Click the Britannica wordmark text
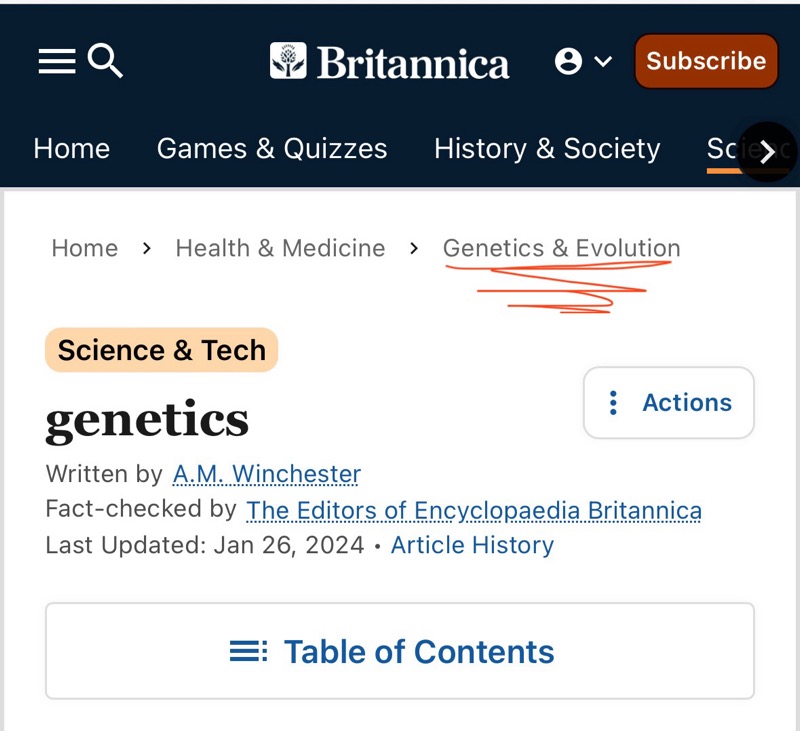Viewport: 800px width, 731px height. coord(413,64)
